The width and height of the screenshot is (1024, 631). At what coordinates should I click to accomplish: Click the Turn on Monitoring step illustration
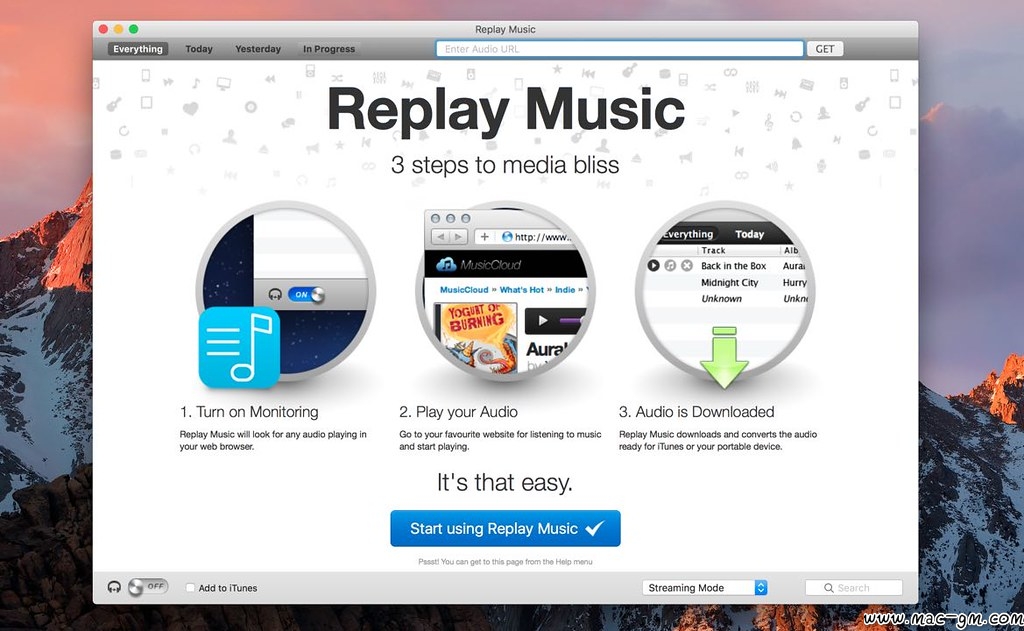pyautogui.click(x=285, y=292)
